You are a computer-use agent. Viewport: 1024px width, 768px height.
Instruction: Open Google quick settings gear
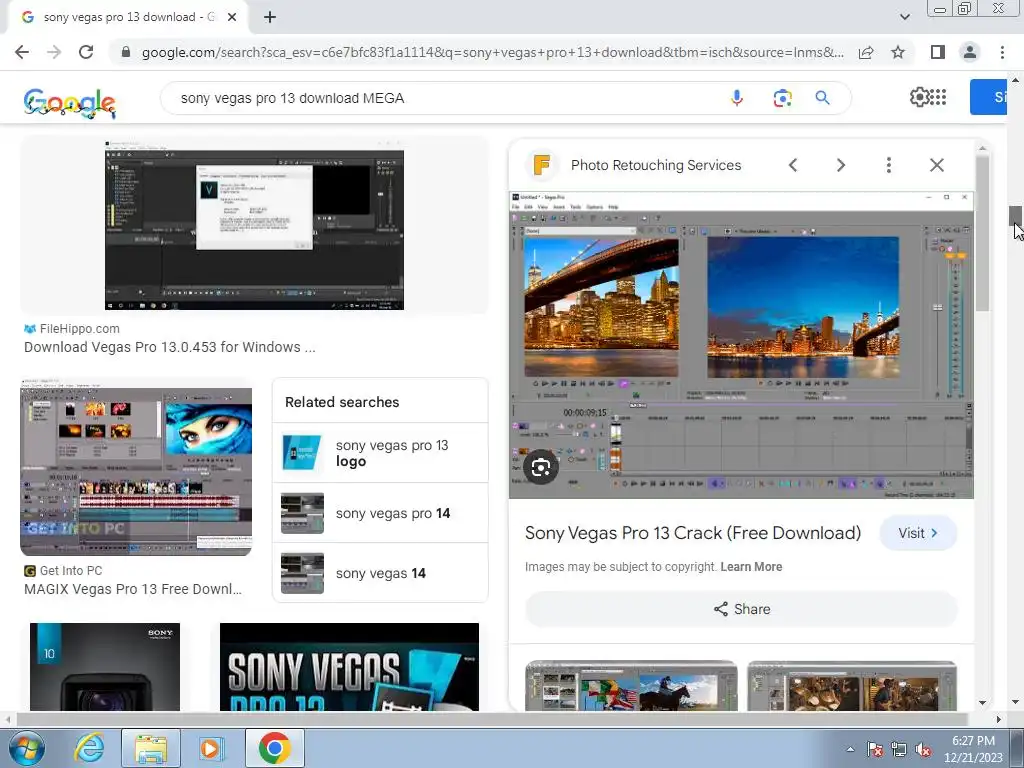(920, 97)
